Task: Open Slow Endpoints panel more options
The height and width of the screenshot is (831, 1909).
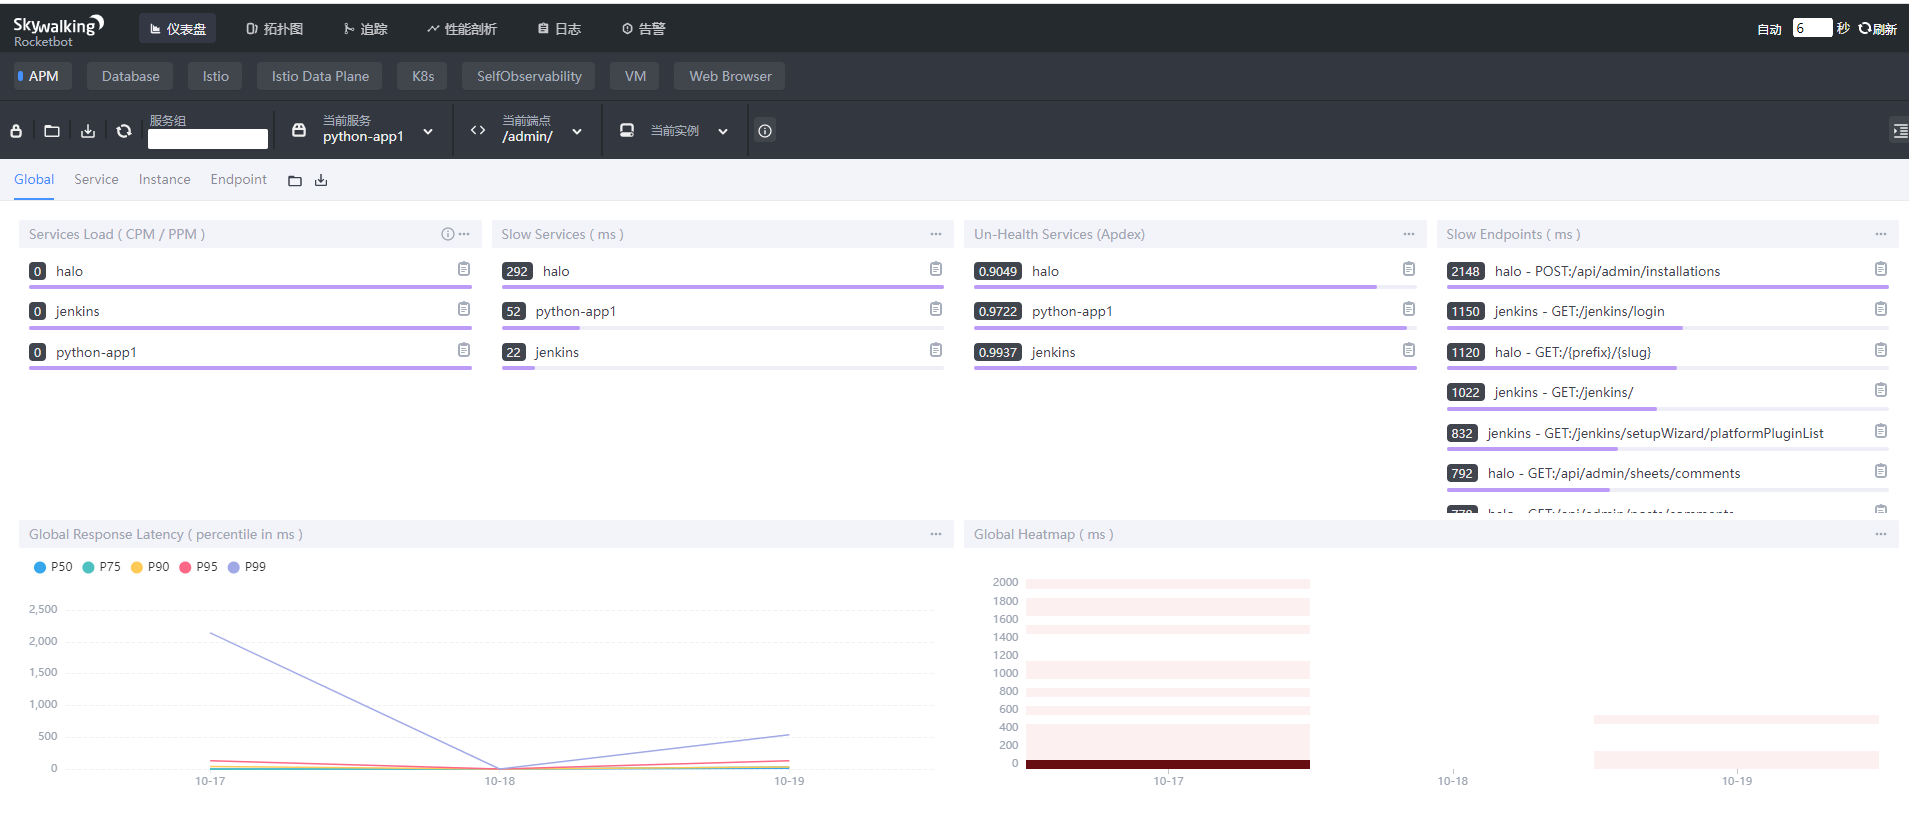Action: [x=1881, y=234]
